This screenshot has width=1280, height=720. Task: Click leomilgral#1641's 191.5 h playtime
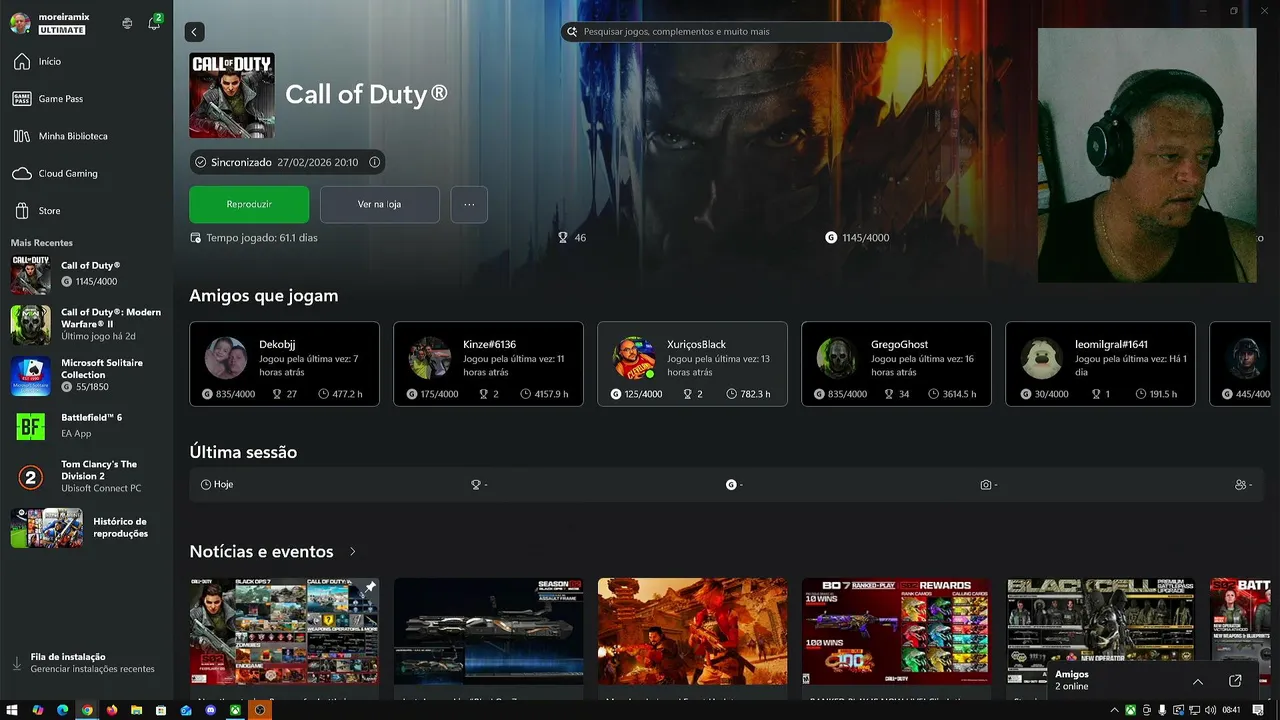pyautogui.click(x=1155, y=394)
